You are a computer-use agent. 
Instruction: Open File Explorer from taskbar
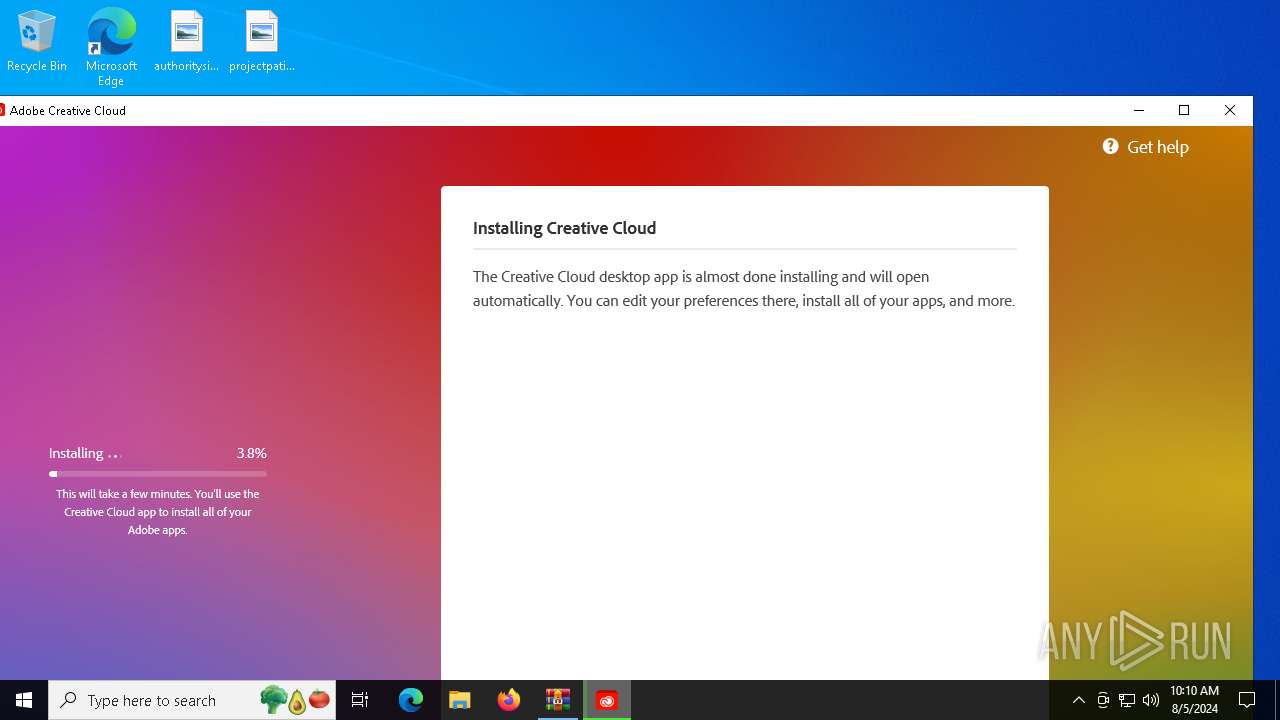click(460, 700)
